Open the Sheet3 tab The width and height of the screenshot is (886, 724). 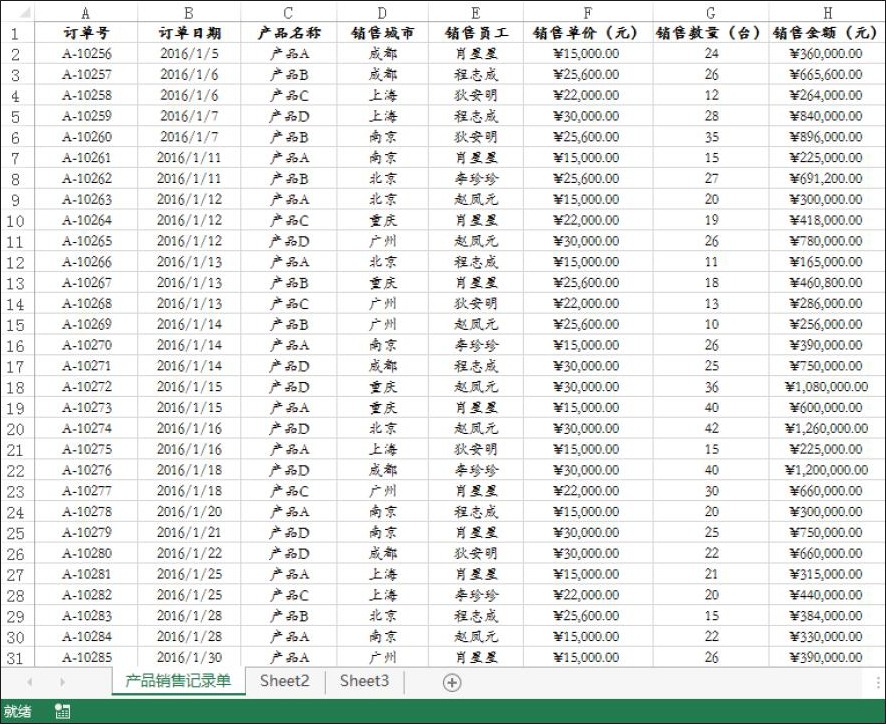pyautogui.click(x=364, y=681)
